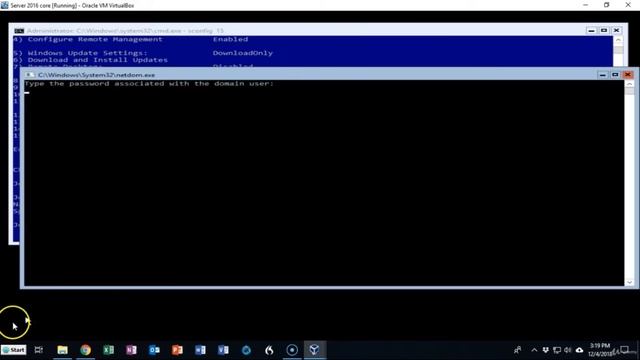Screen dimensions: 640x360
Task: Click the netdom window scrollbar up arrow
Action: tap(629, 84)
